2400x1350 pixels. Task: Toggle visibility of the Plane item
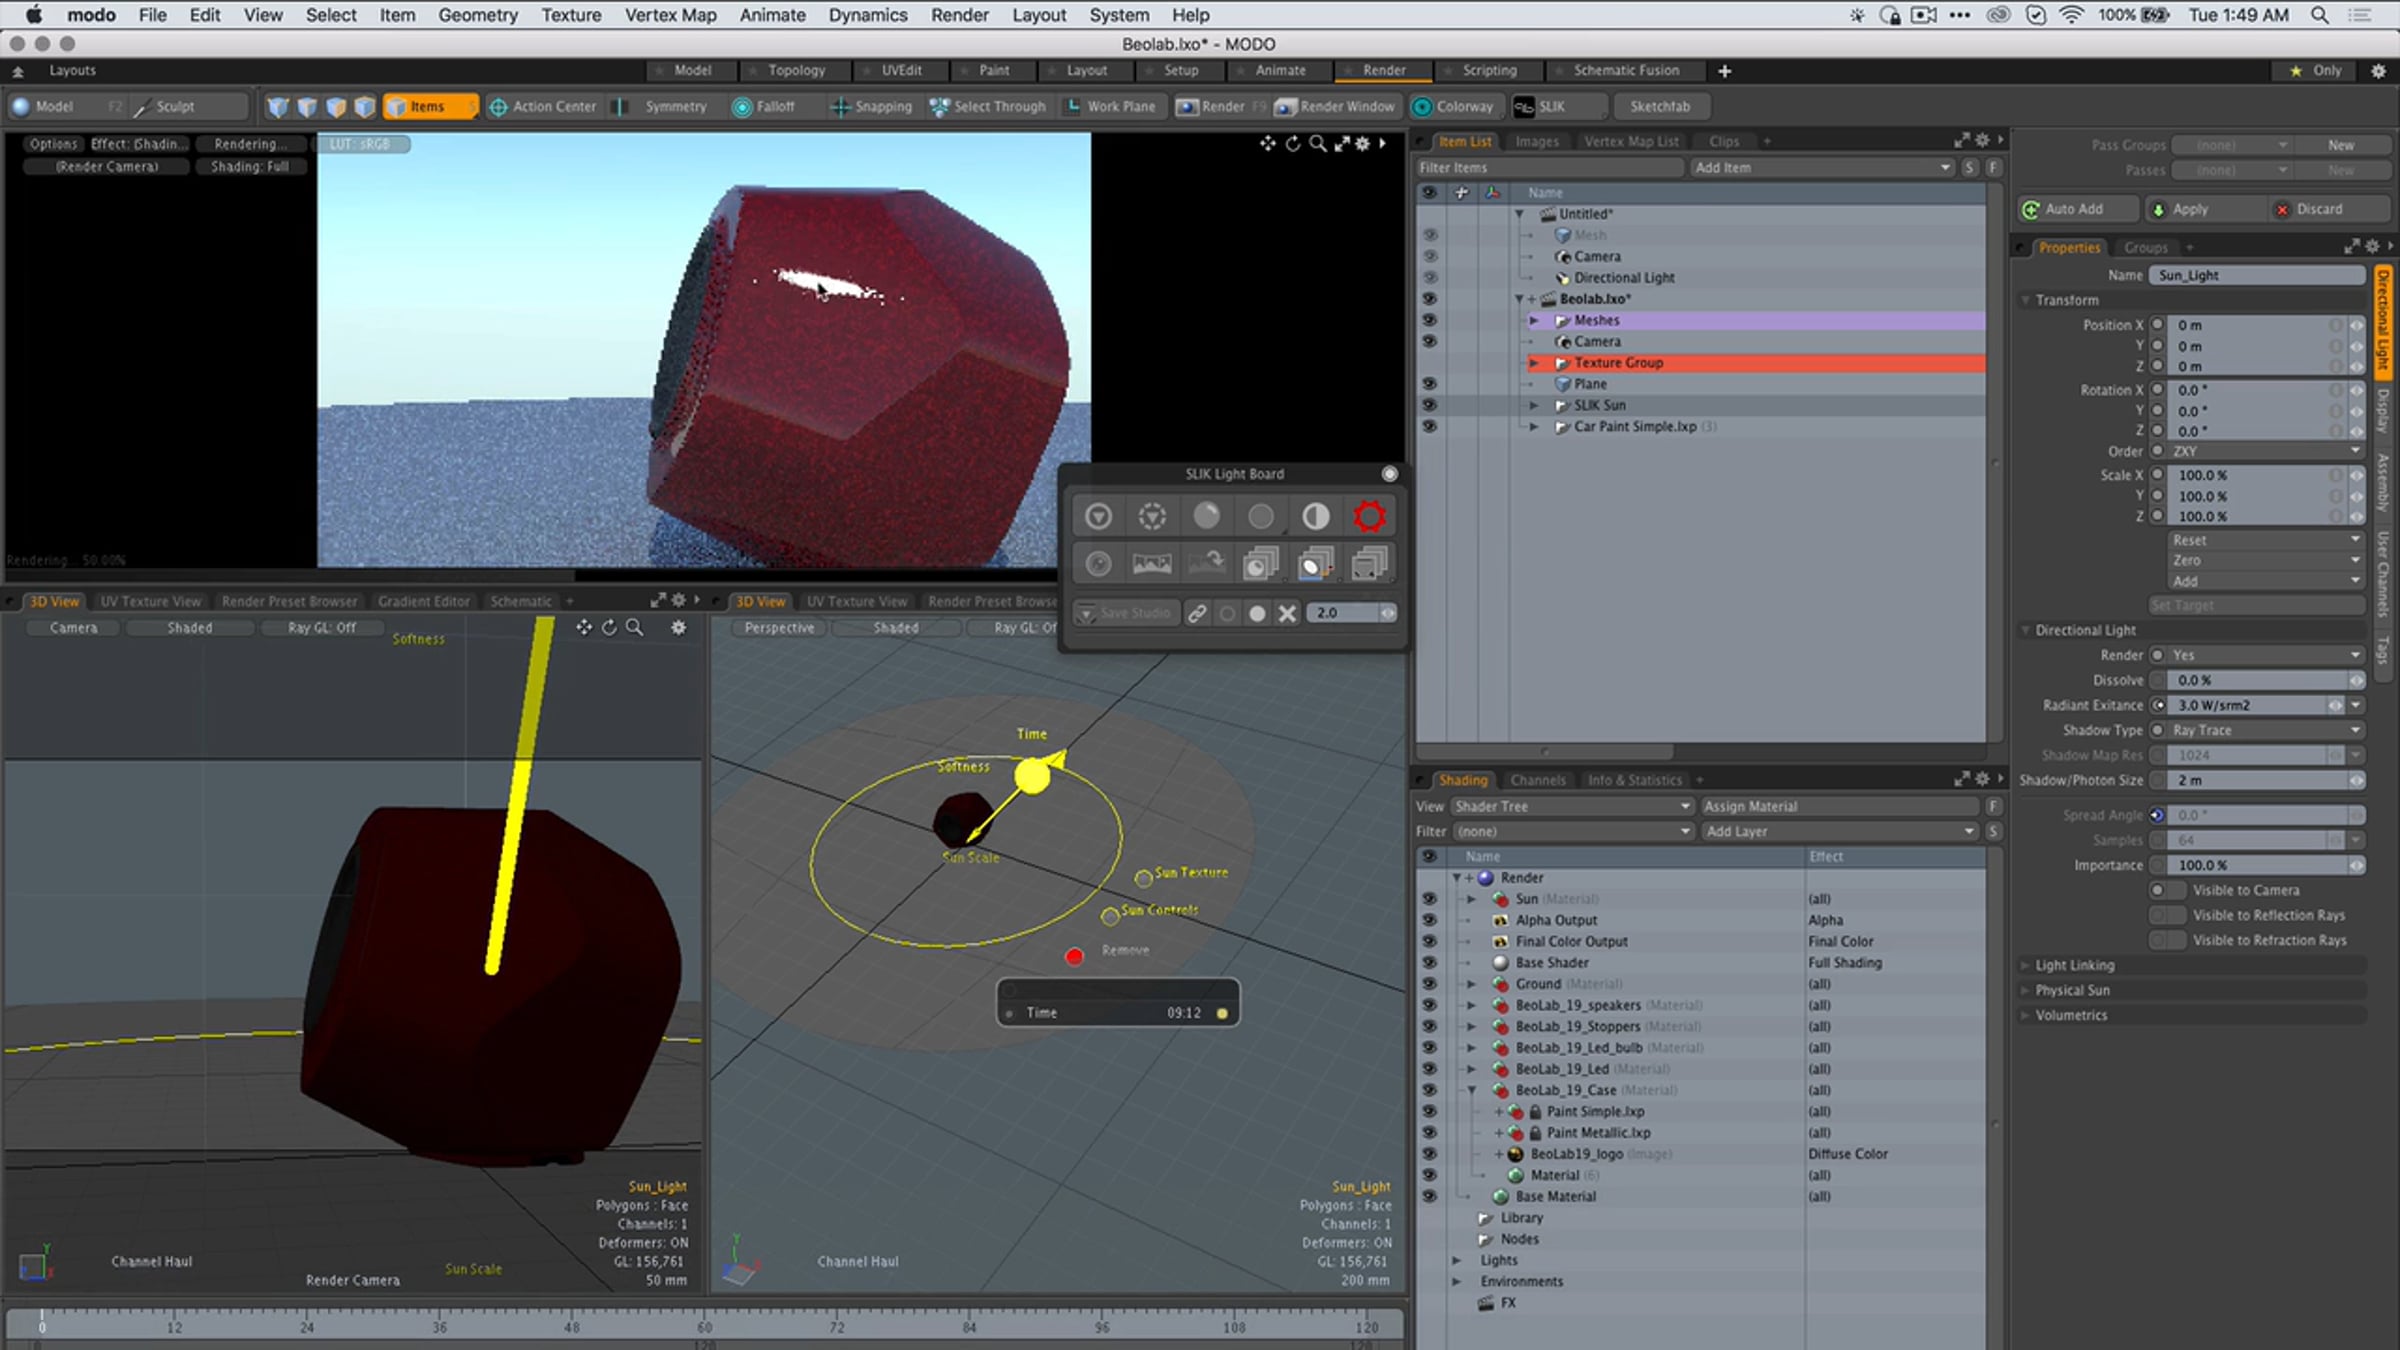(1429, 384)
